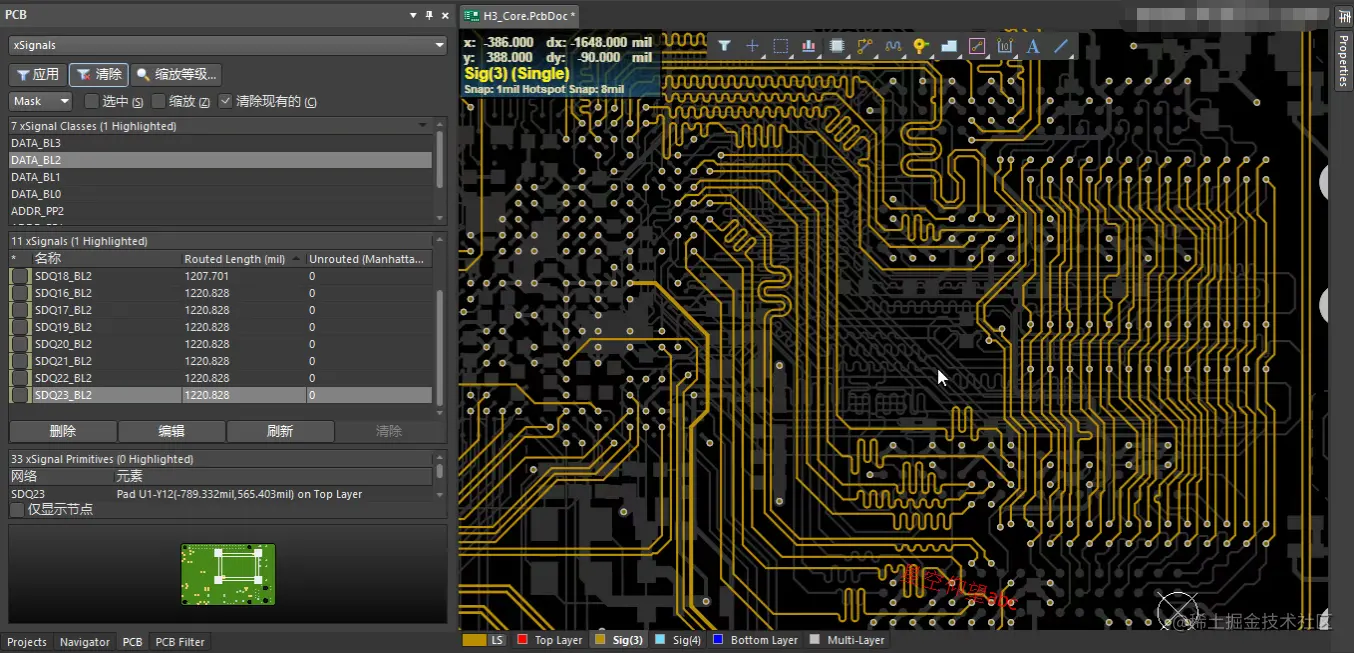1354x653 pixels.
Task: Sort by 名称 name column header
Action: click(x=106, y=259)
